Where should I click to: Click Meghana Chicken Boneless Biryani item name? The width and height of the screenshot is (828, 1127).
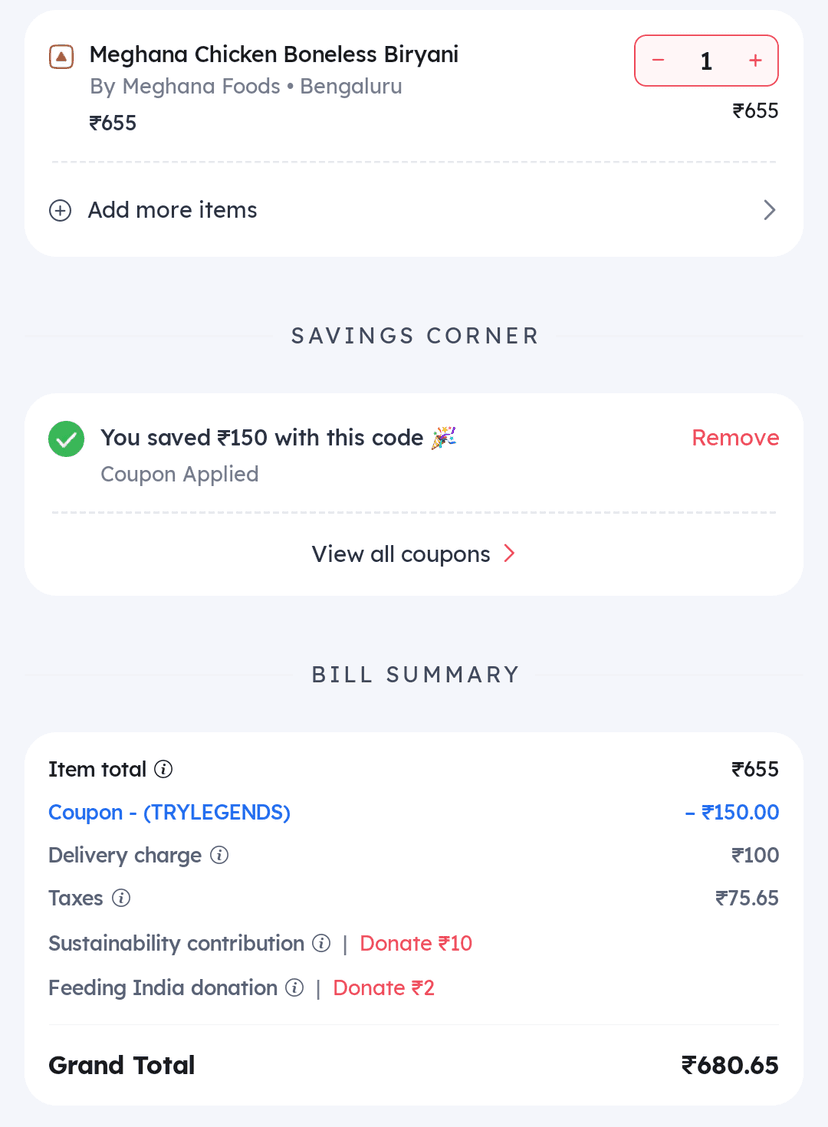pos(273,54)
